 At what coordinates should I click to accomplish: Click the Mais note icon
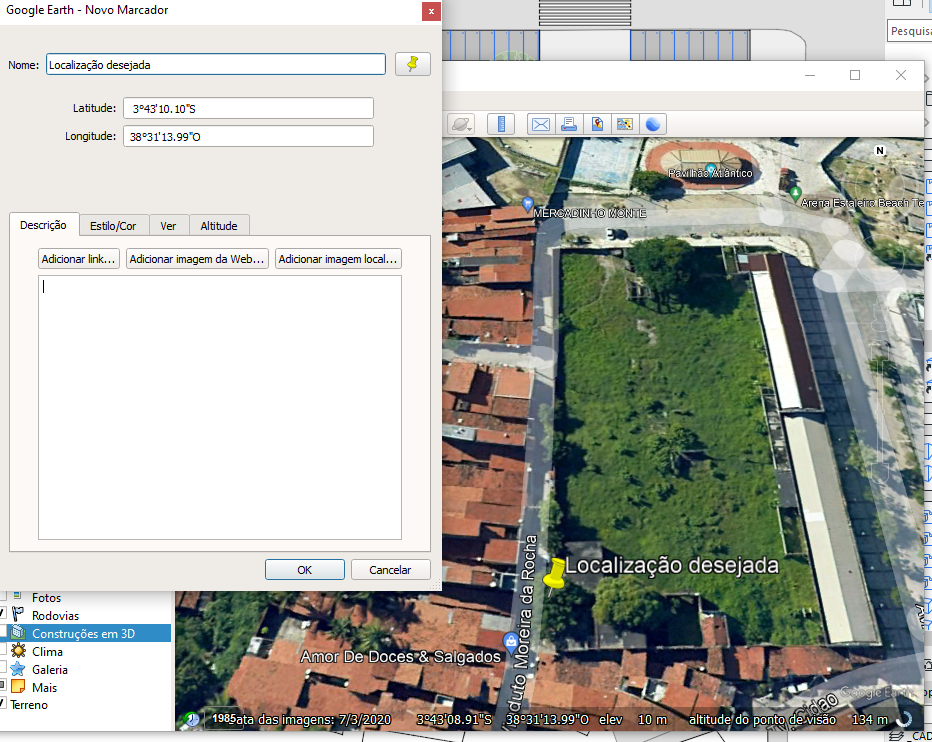click(x=18, y=687)
